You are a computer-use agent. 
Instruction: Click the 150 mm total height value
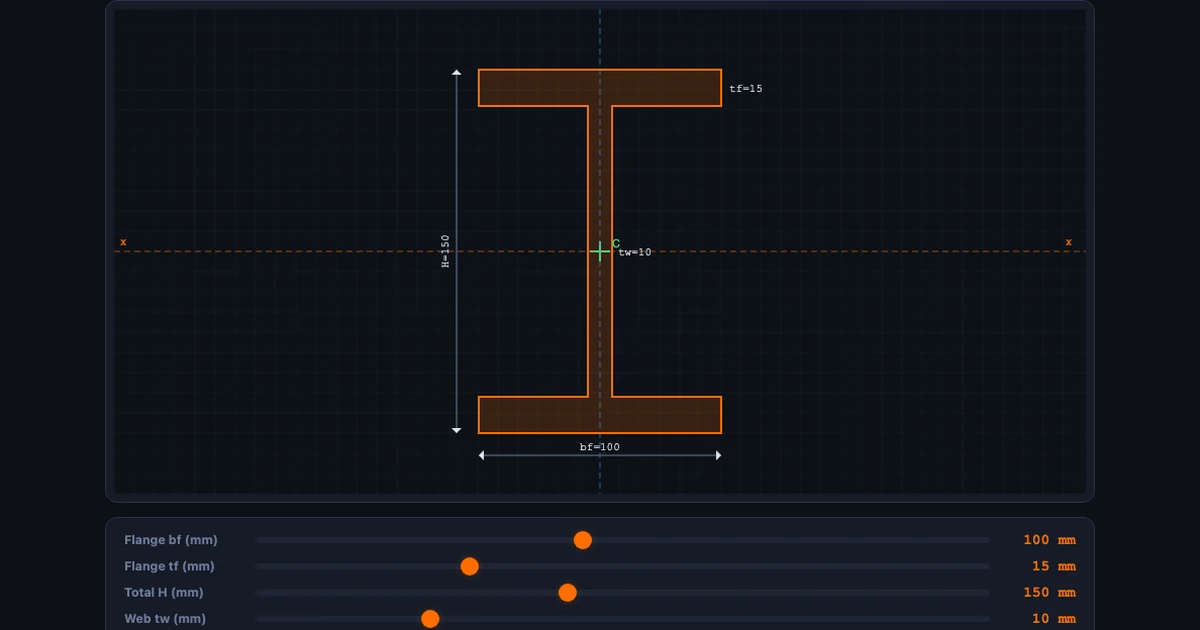coord(1049,592)
